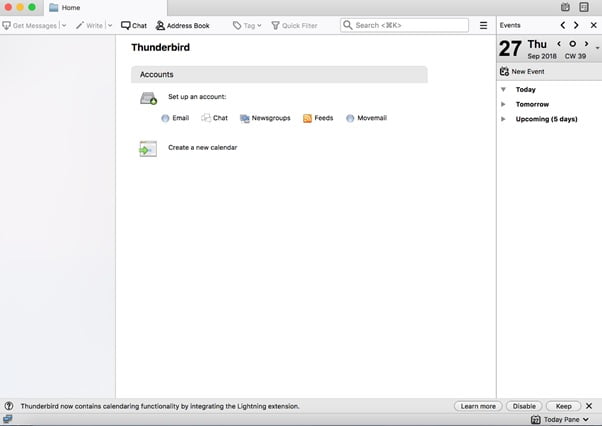602x426 pixels.
Task: Open Chat from the toolbar
Action: click(134, 25)
